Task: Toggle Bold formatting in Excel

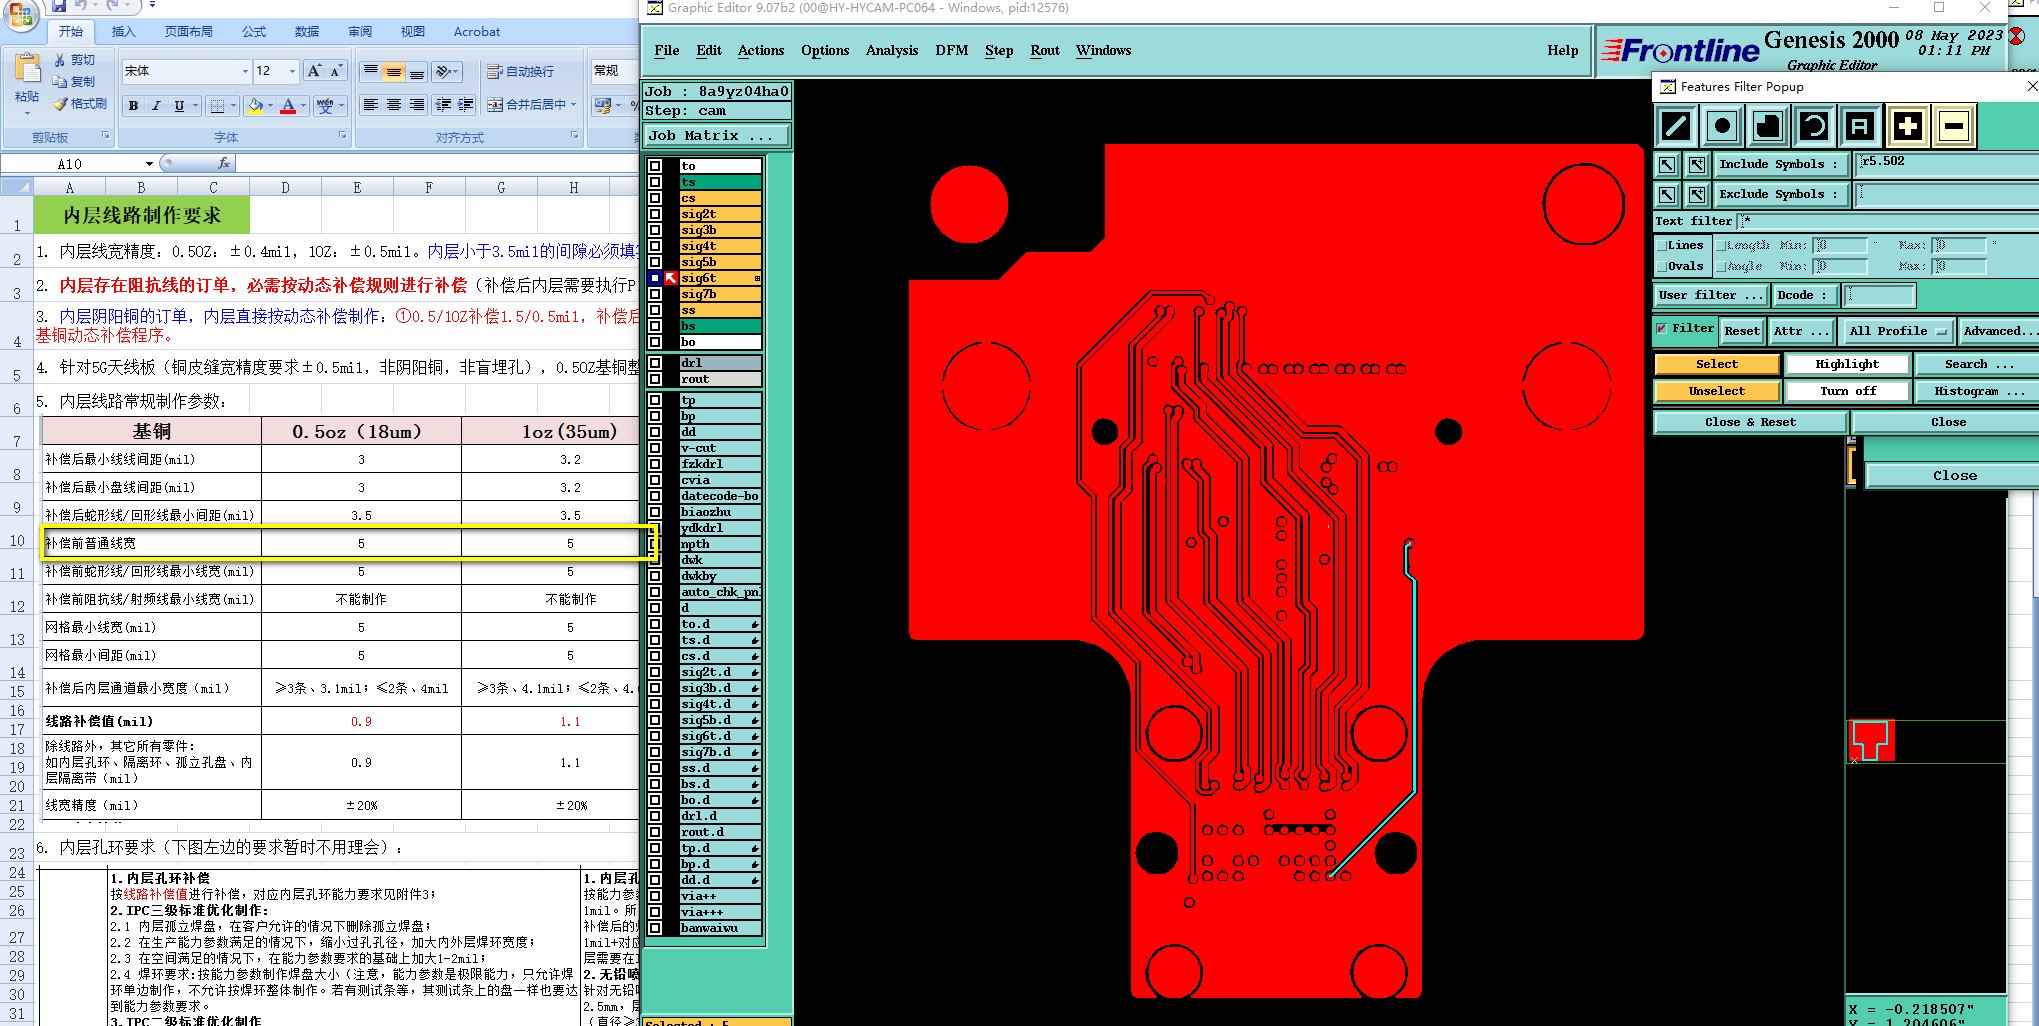Action: coord(133,106)
